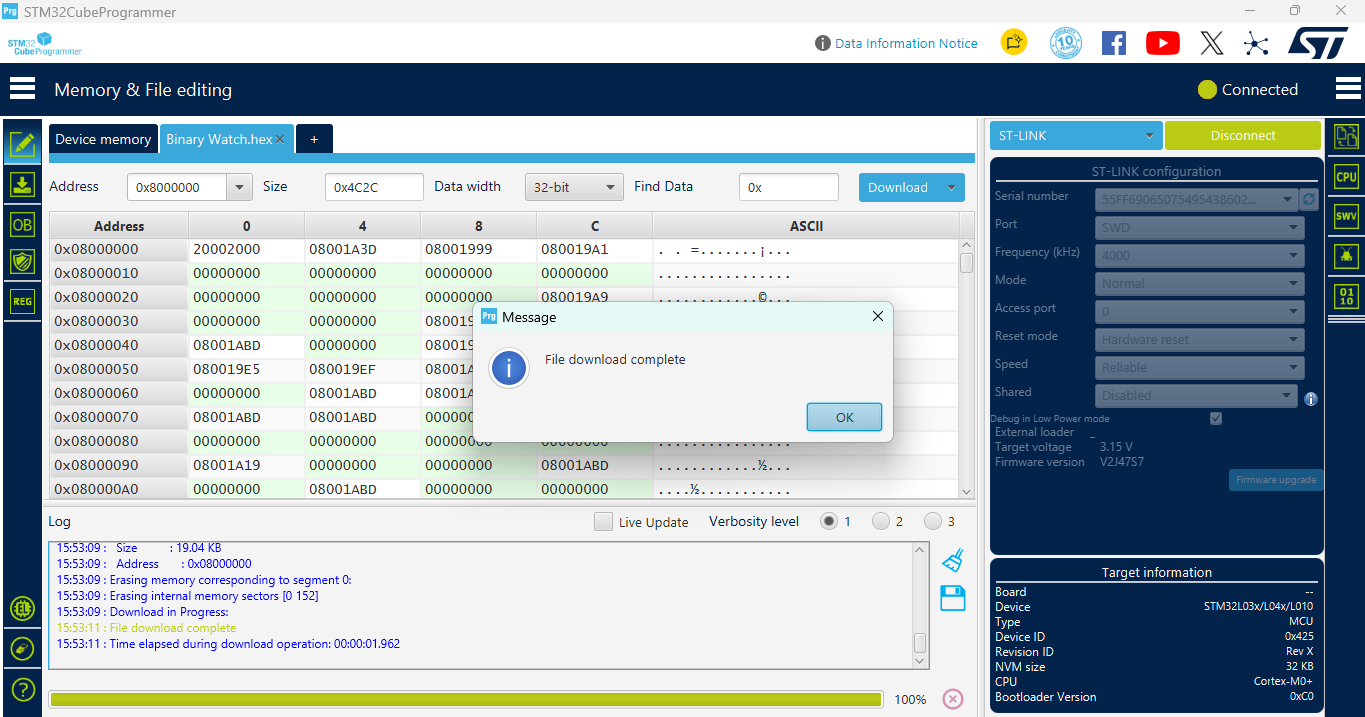Close the Message dialog with X
Image resolution: width=1365 pixels, height=717 pixels.
click(877, 316)
